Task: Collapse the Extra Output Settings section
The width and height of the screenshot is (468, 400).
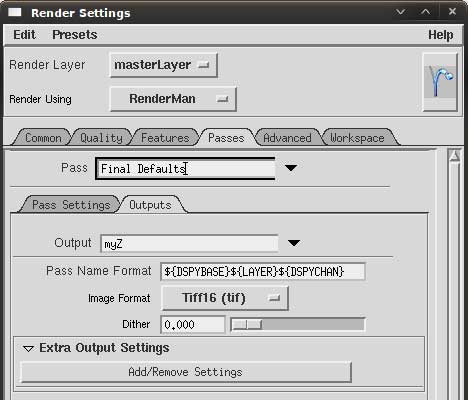Action: tap(28, 348)
